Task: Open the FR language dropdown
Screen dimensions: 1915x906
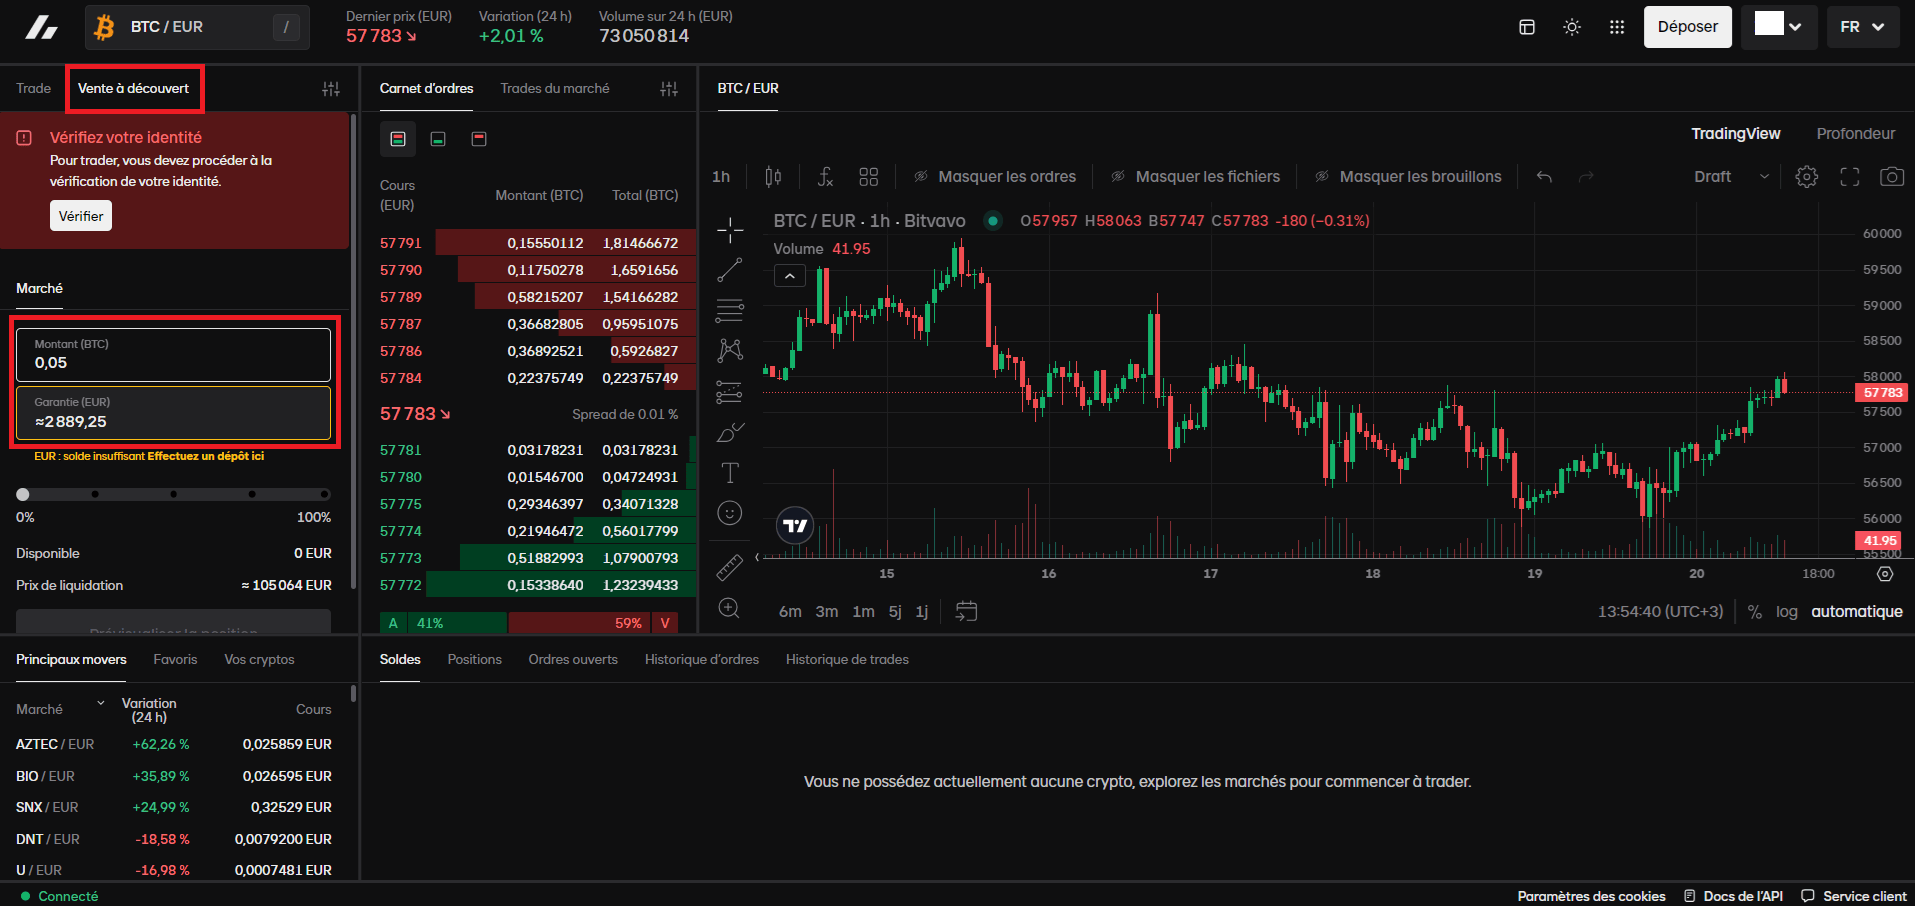Action: pos(1861,27)
